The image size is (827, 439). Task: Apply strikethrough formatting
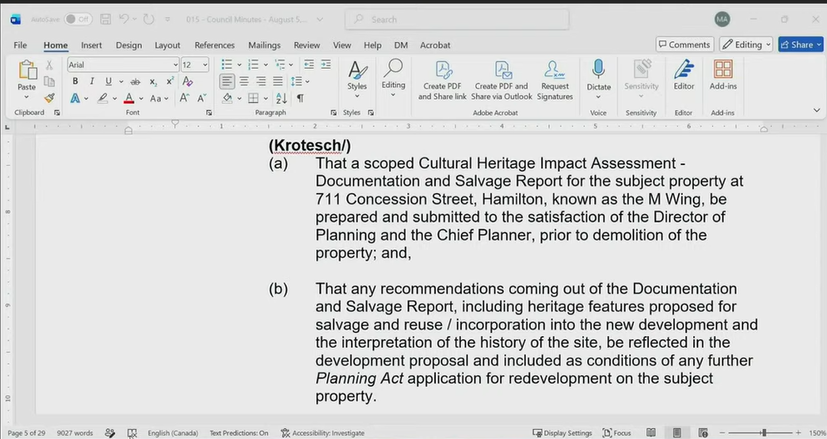pos(136,82)
